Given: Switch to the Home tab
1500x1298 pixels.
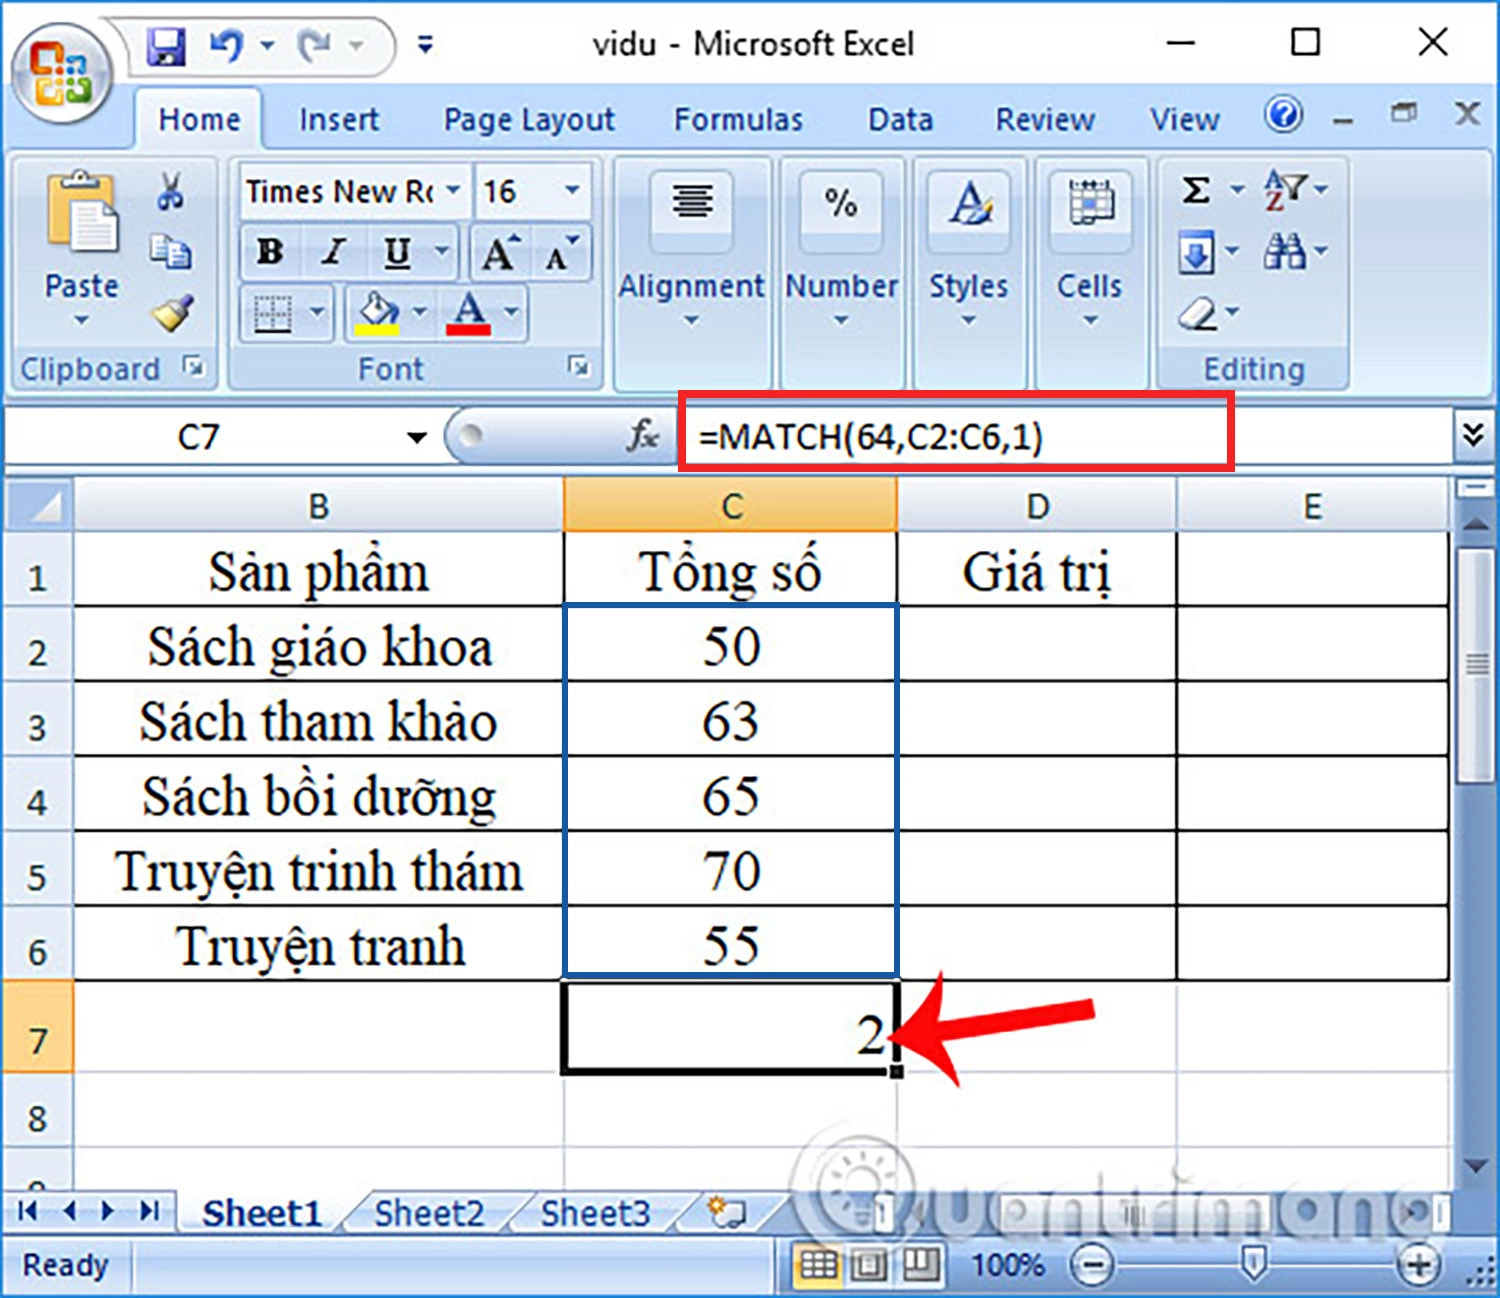Looking at the screenshot, I should pos(199,120).
